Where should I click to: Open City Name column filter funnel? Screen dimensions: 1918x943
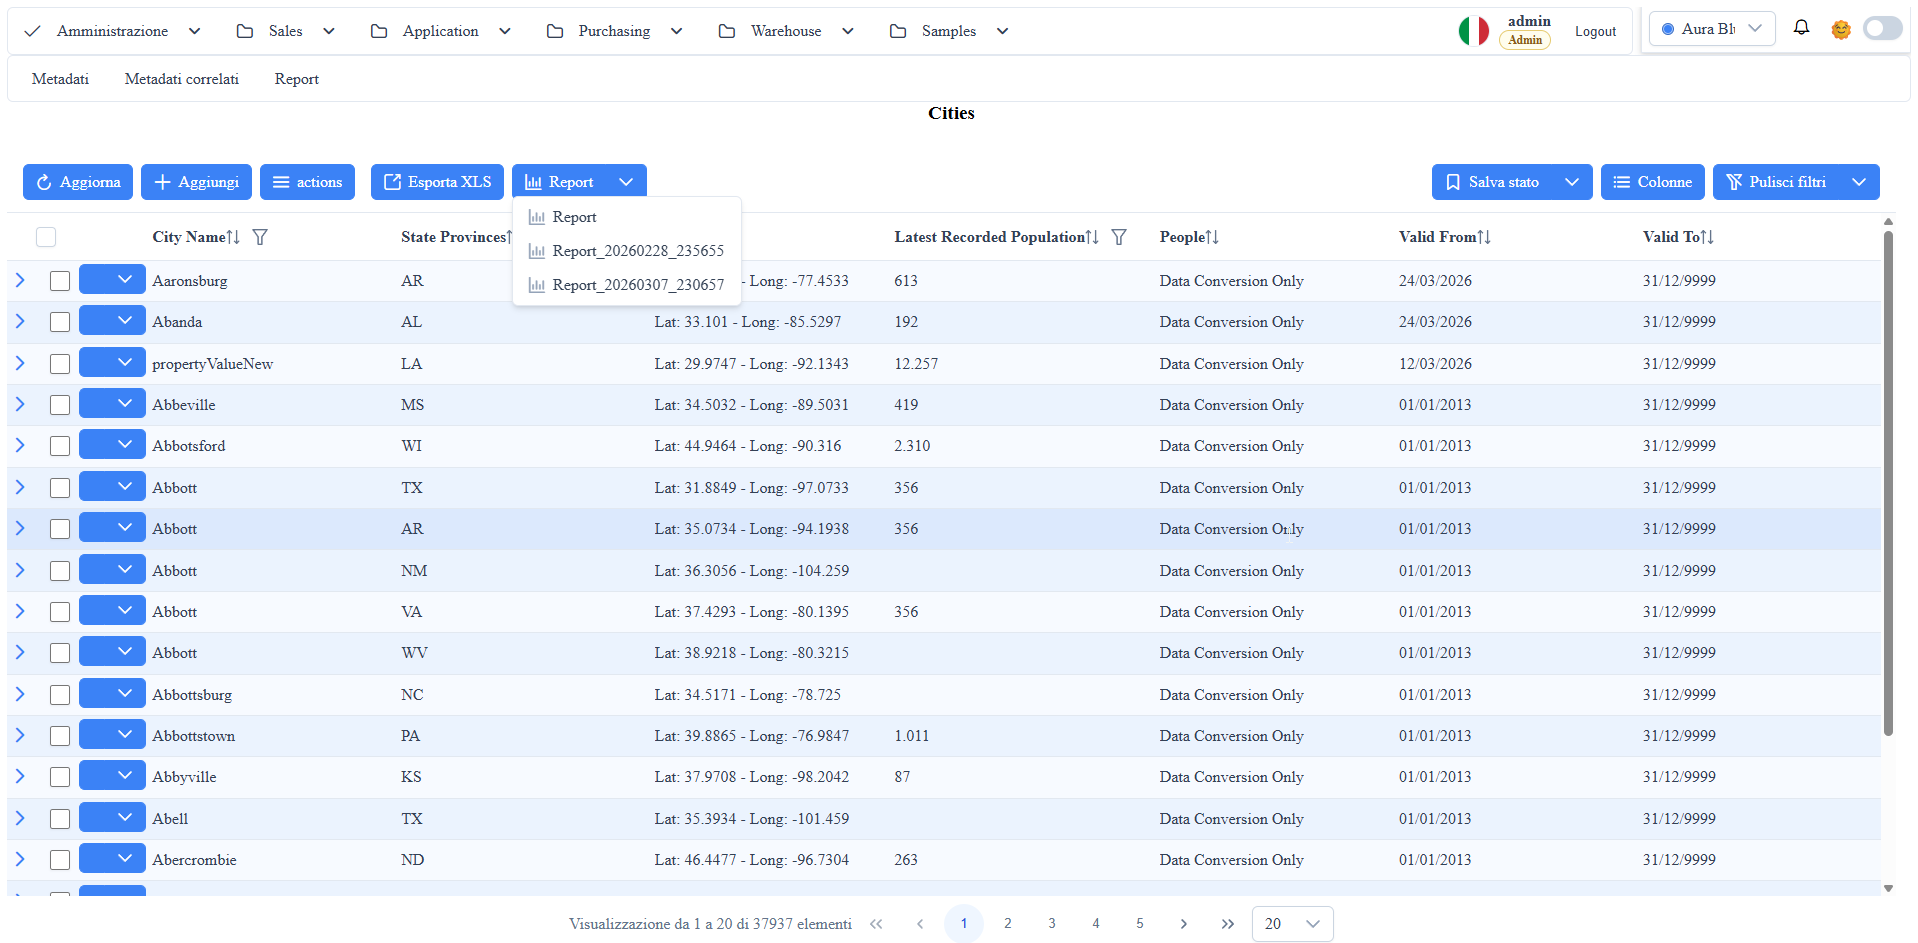point(260,237)
